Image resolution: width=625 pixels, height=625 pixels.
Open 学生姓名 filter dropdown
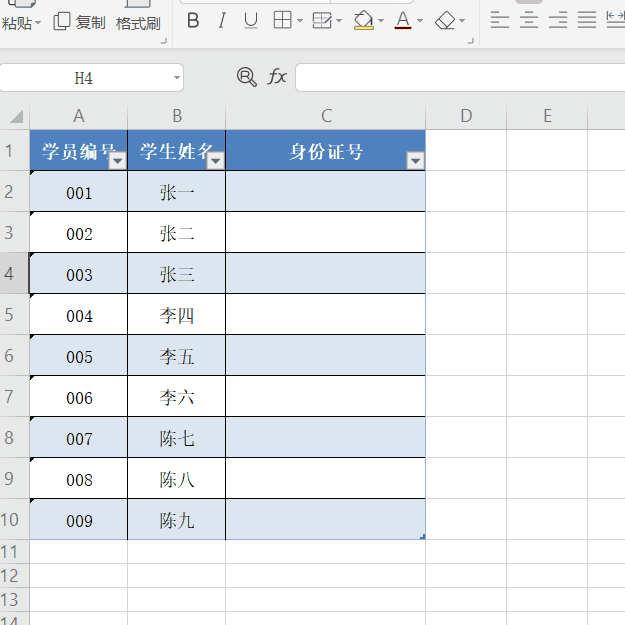216,161
